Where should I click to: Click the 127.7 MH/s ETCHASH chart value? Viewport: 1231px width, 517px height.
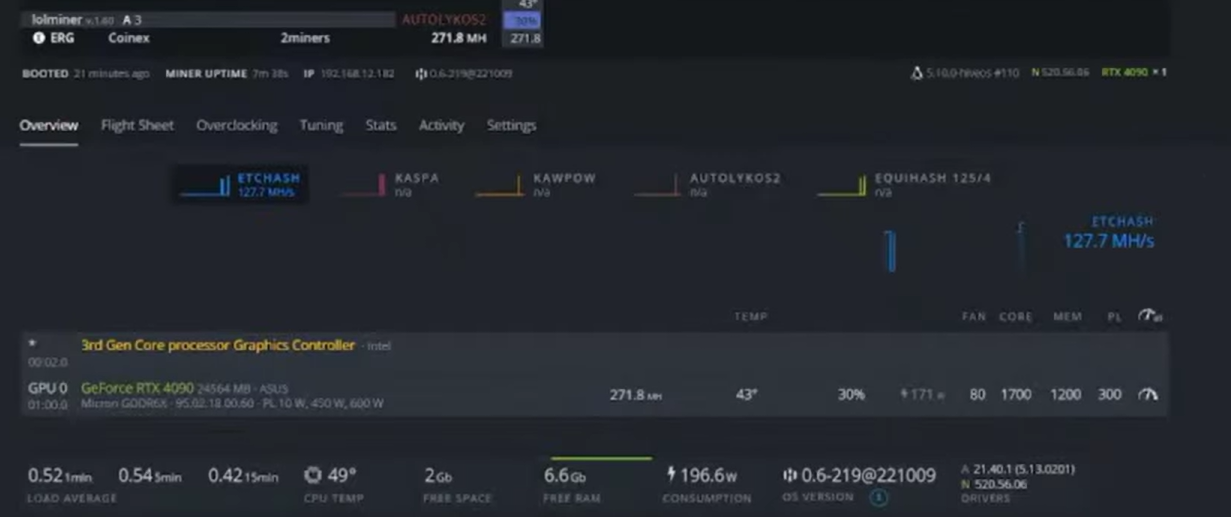click(x=1108, y=241)
